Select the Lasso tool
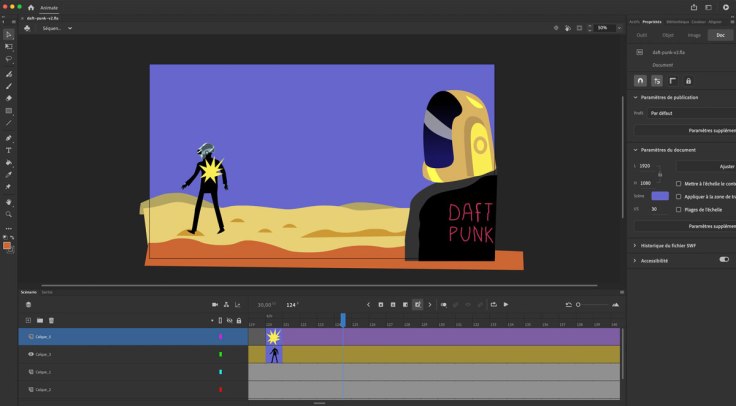 (8, 59)
